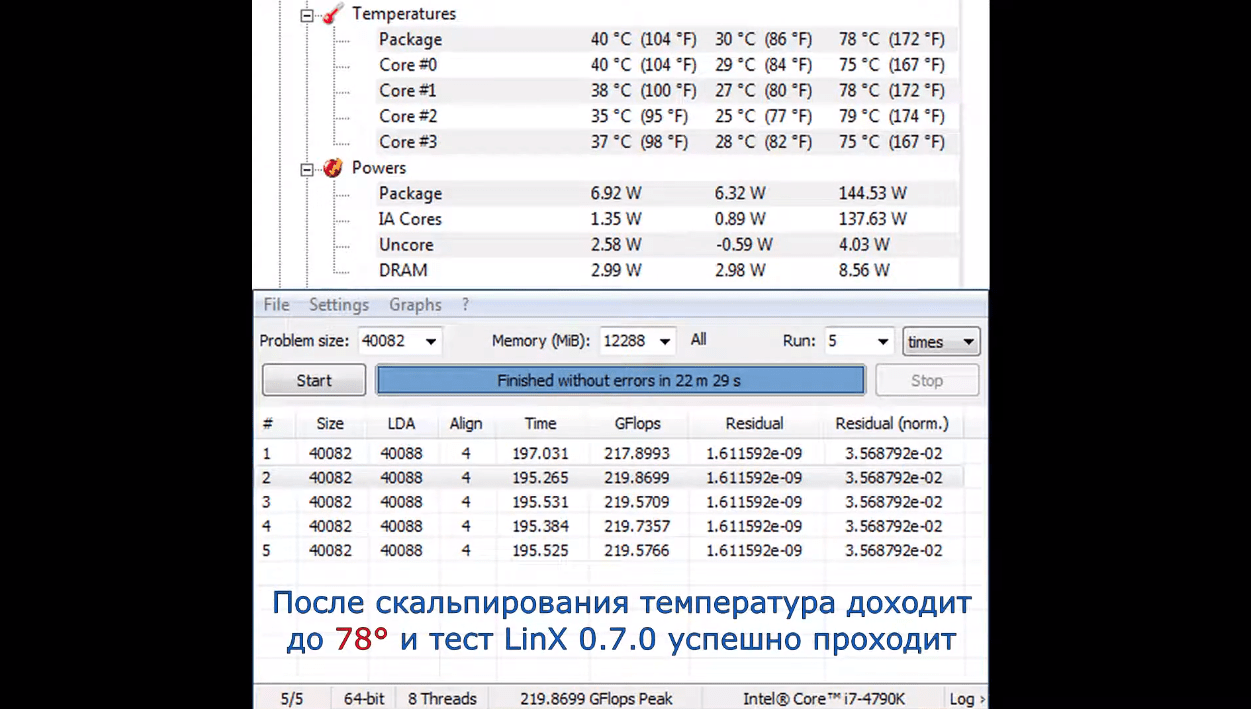Open the times unit dropdown
The height and width of the screenshot is (709, 1251).
tap(967, 342)
